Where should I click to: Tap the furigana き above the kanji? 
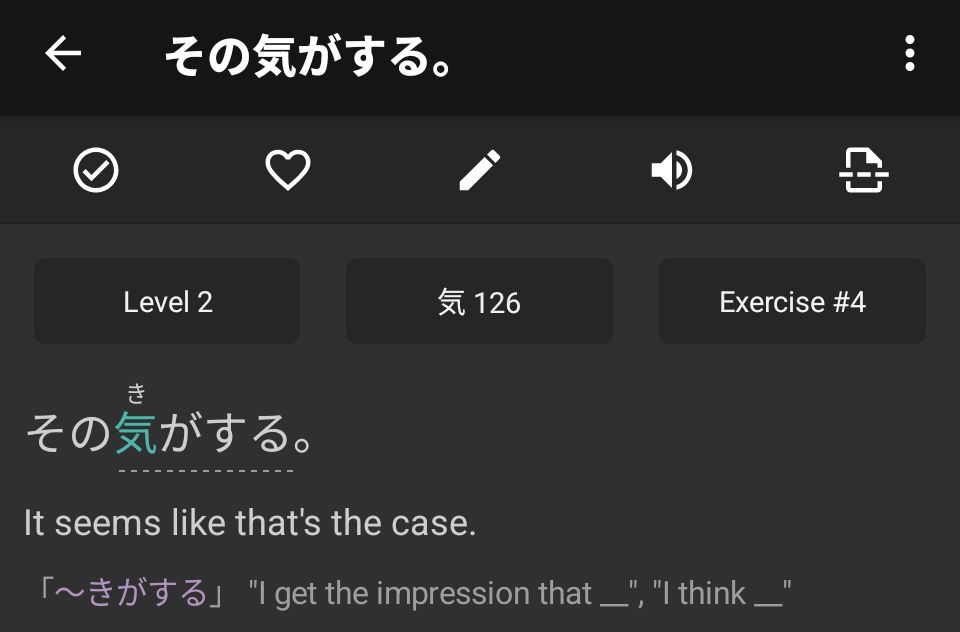pyautogui.click(x=137, y=393)
